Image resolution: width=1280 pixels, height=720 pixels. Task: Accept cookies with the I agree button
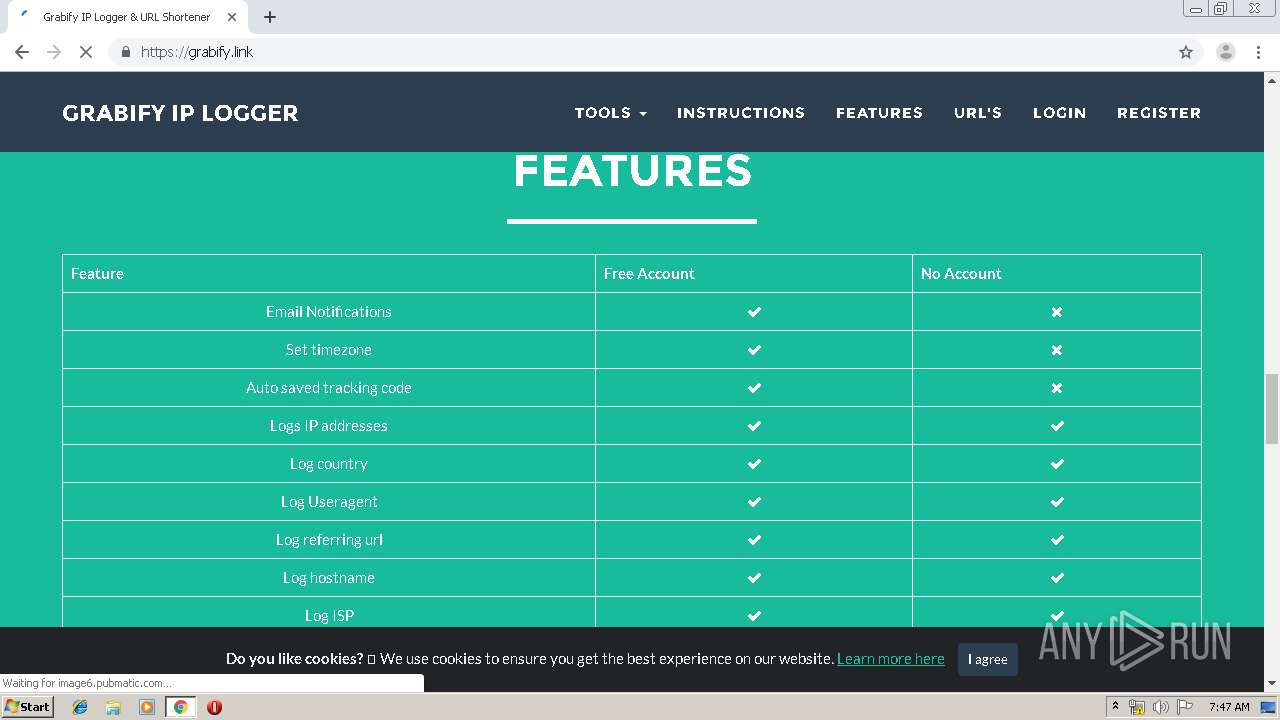pyautogui.click(x=988, y=659)
